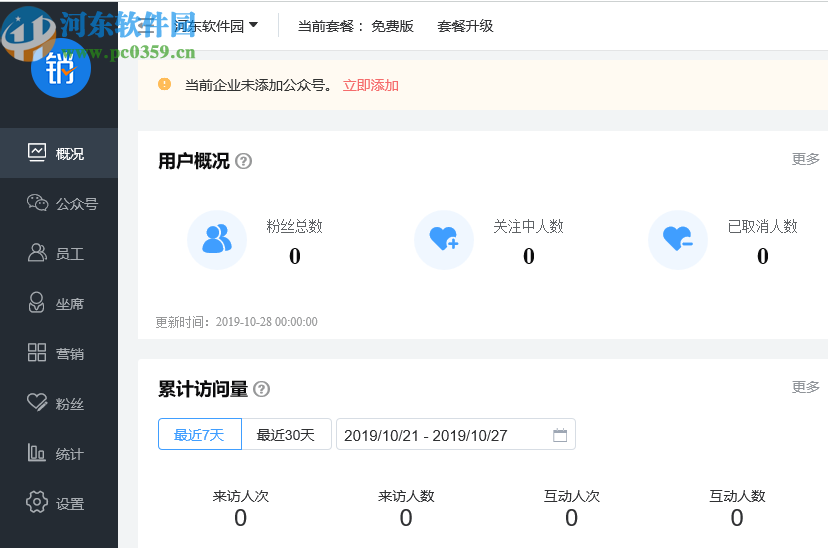Viewport: 828px width, 548px height.
Task: Click the blue 销 app logo
Action: (61, 68)
